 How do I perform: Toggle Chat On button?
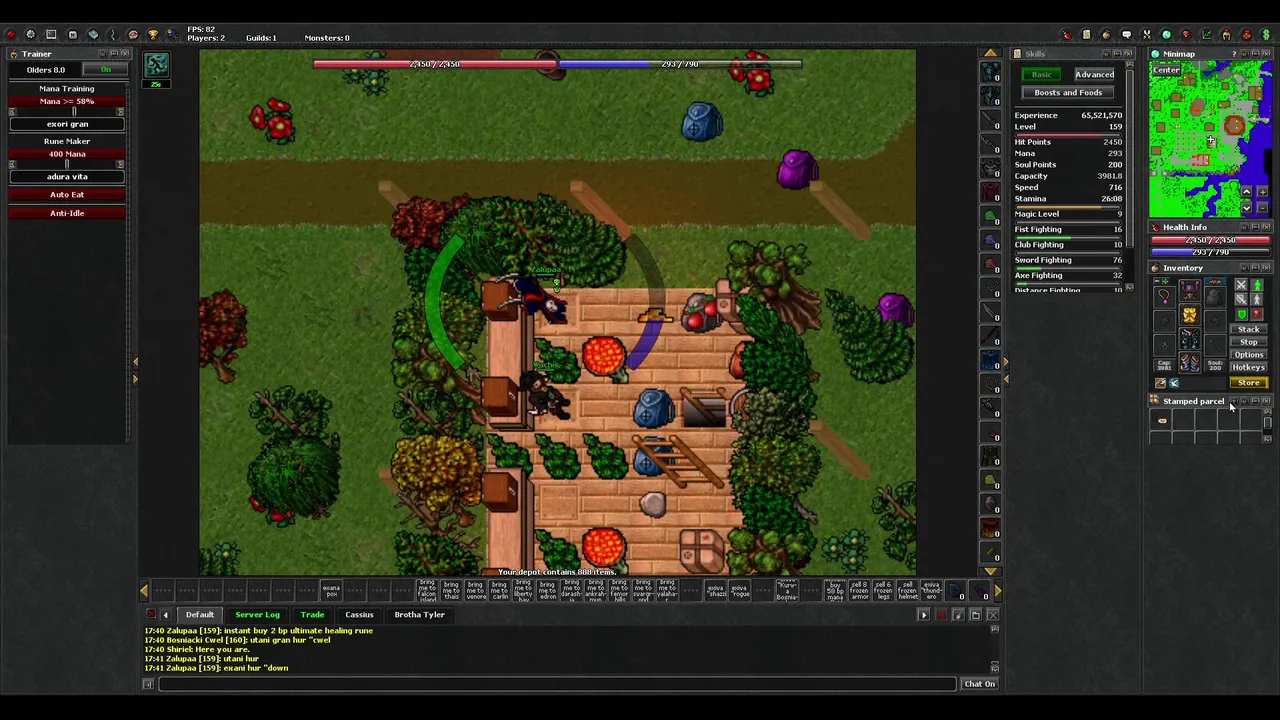[x=980, y=684]
